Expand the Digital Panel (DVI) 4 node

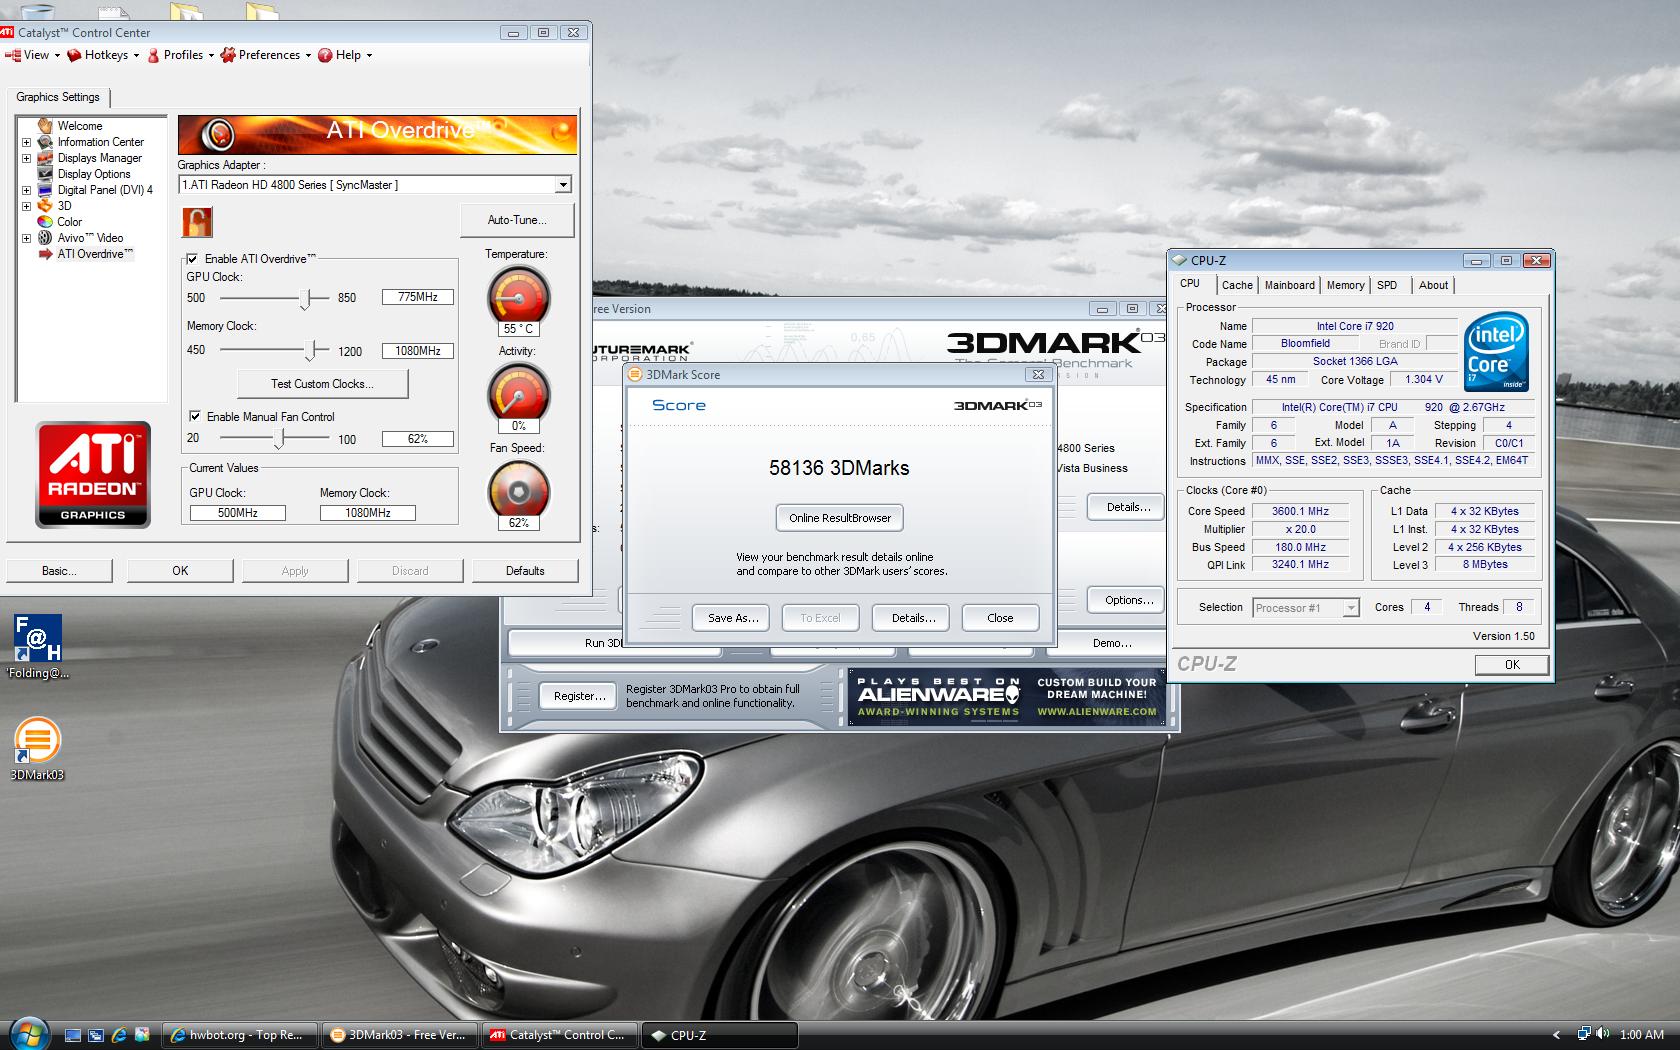(x=26, y=190)
